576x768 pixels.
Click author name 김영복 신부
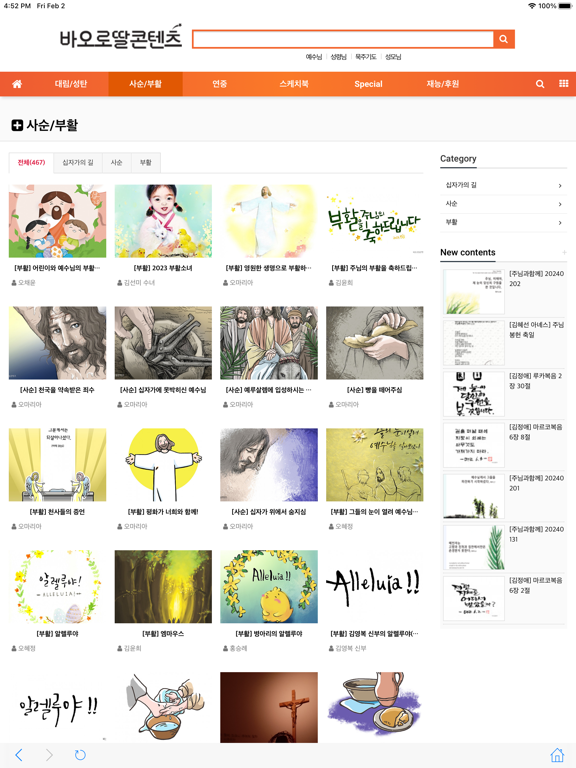pyautogui.click(x=351, y=648)
